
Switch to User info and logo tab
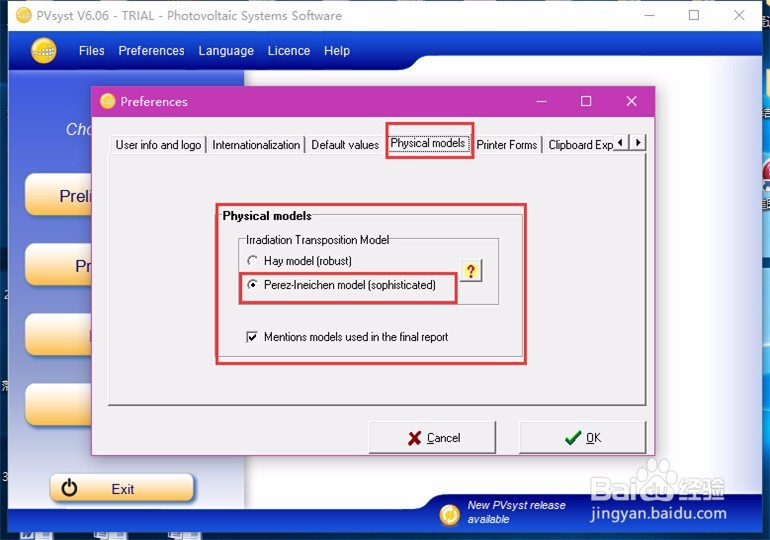pos(158,145)
